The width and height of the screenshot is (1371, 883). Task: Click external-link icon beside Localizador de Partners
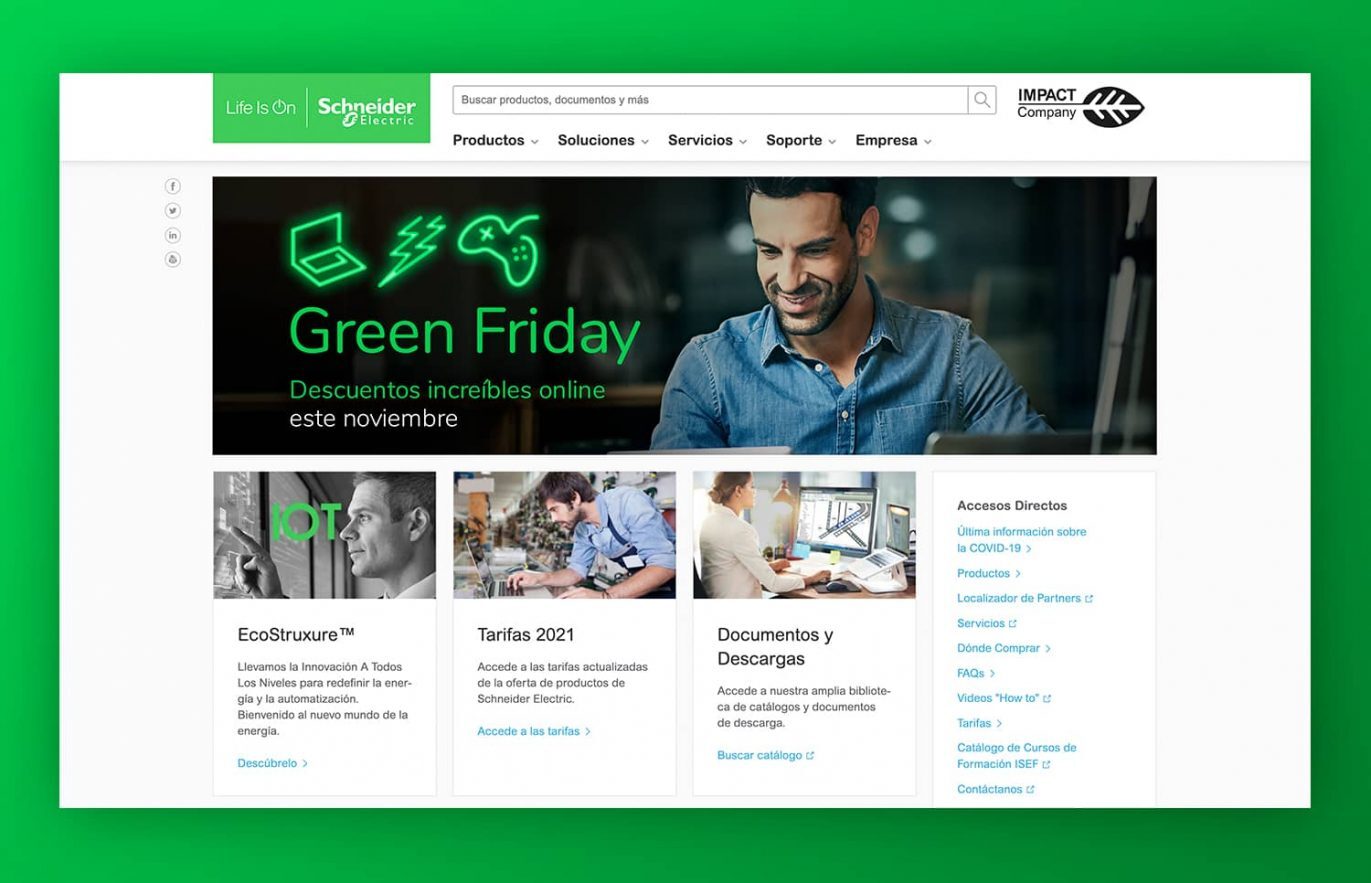point(1089,599)
